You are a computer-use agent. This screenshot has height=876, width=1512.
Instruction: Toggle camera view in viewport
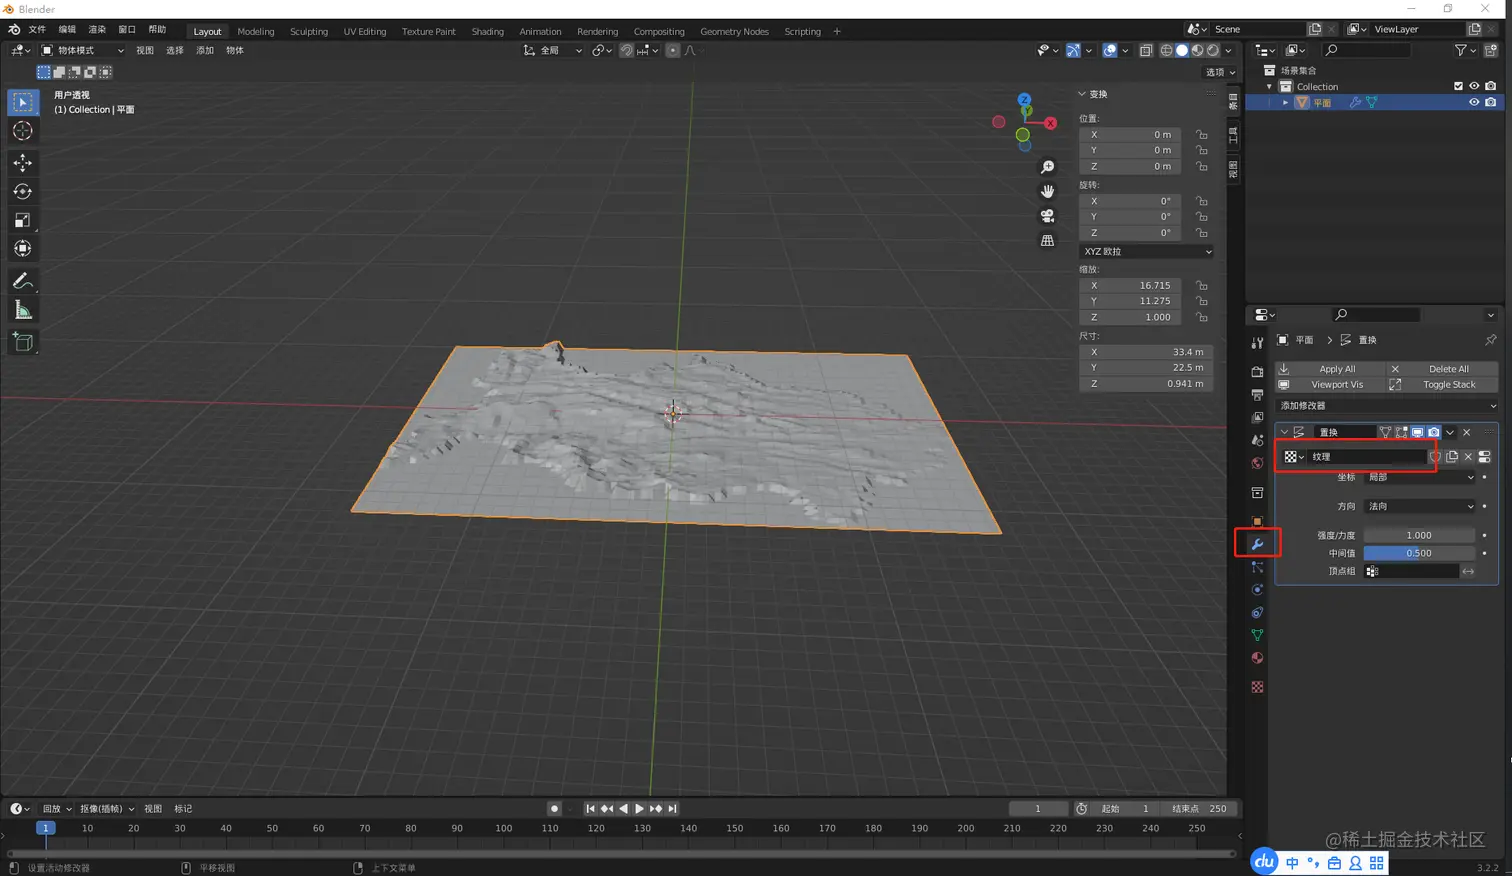click(1047, 216)
